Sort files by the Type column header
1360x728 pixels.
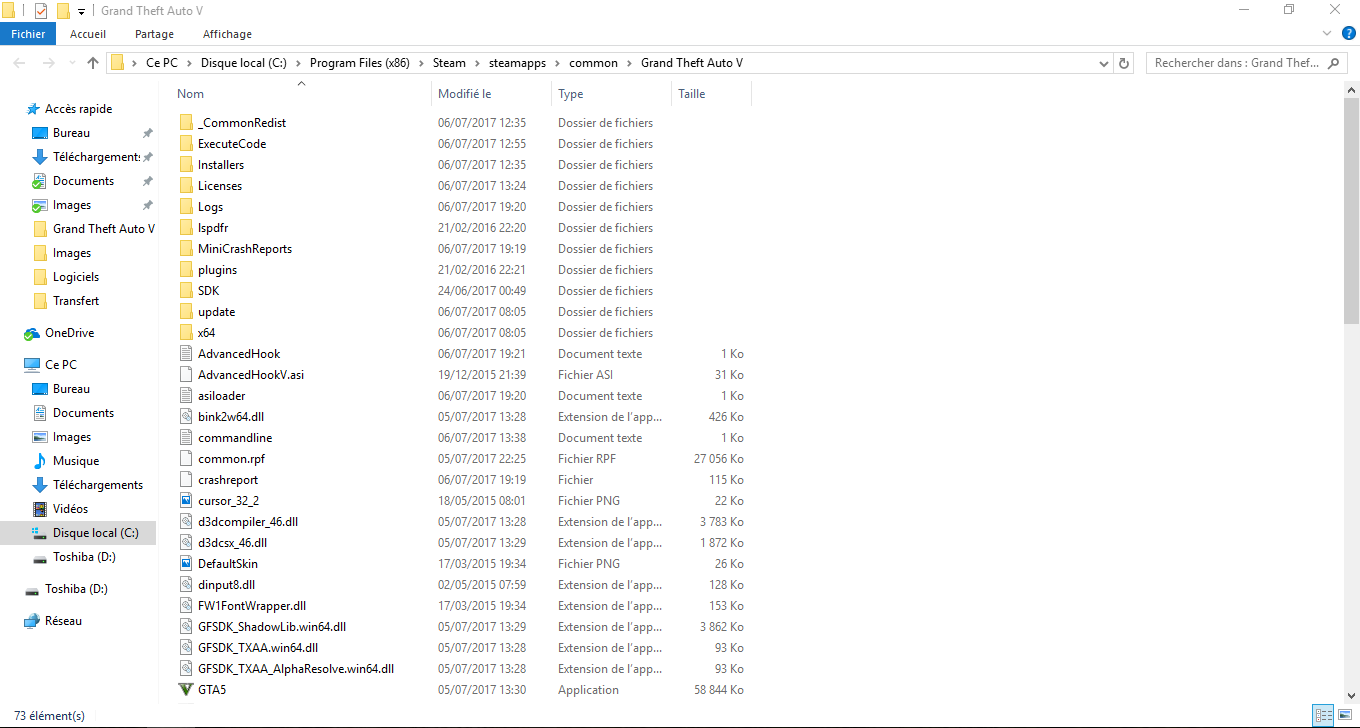(611, 94)
